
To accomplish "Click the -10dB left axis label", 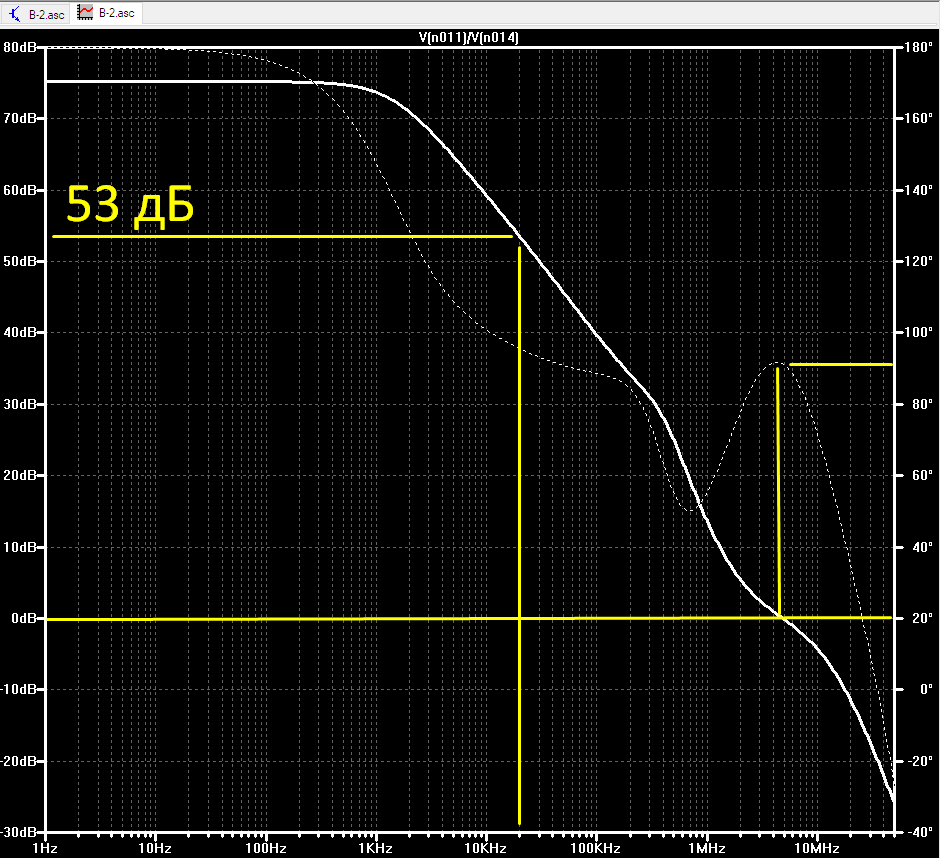I will click(19, 689).
